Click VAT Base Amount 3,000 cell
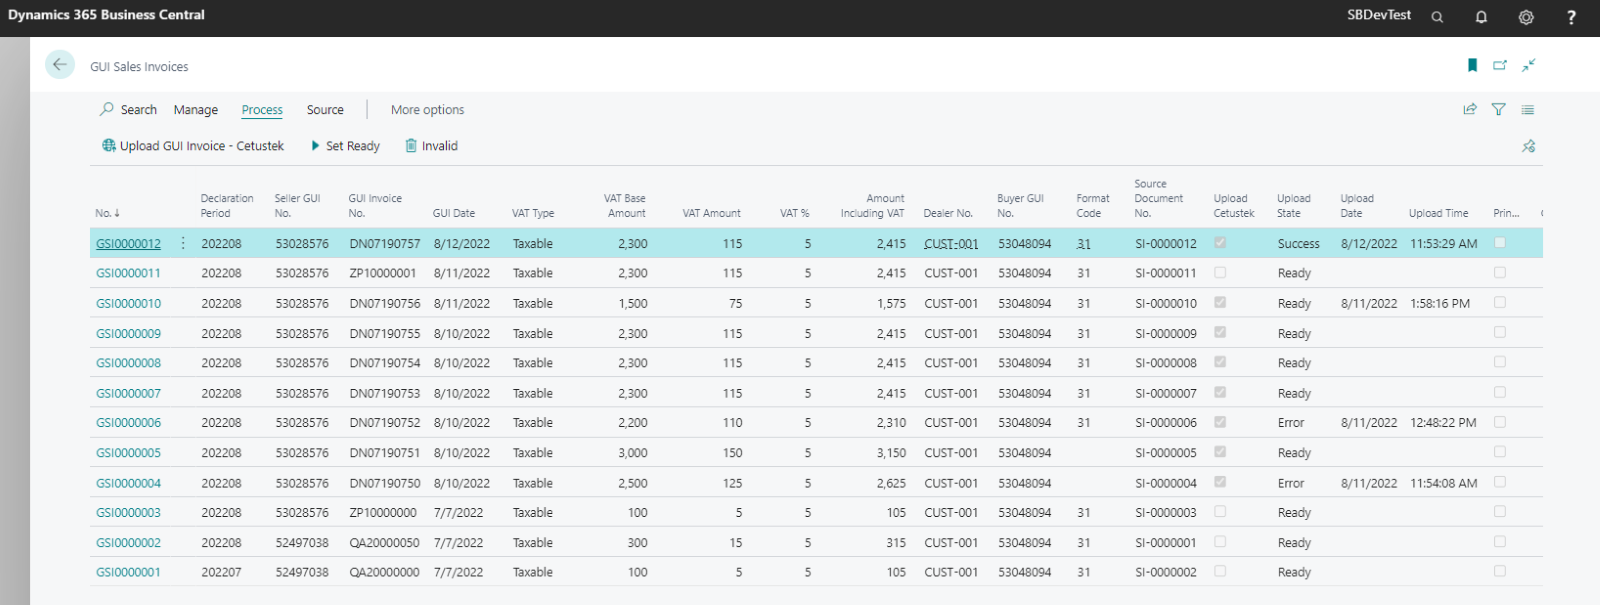This screenshot has height=605, width=1600. click(x=633, y=453)
